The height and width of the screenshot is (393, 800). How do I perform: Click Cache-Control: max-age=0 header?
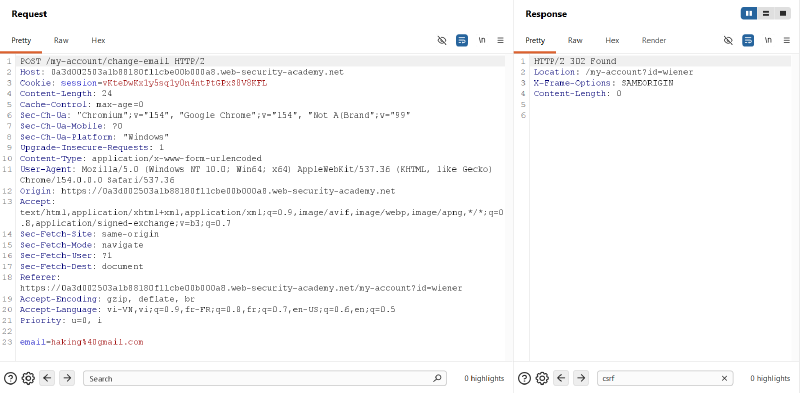click(82, 105)
